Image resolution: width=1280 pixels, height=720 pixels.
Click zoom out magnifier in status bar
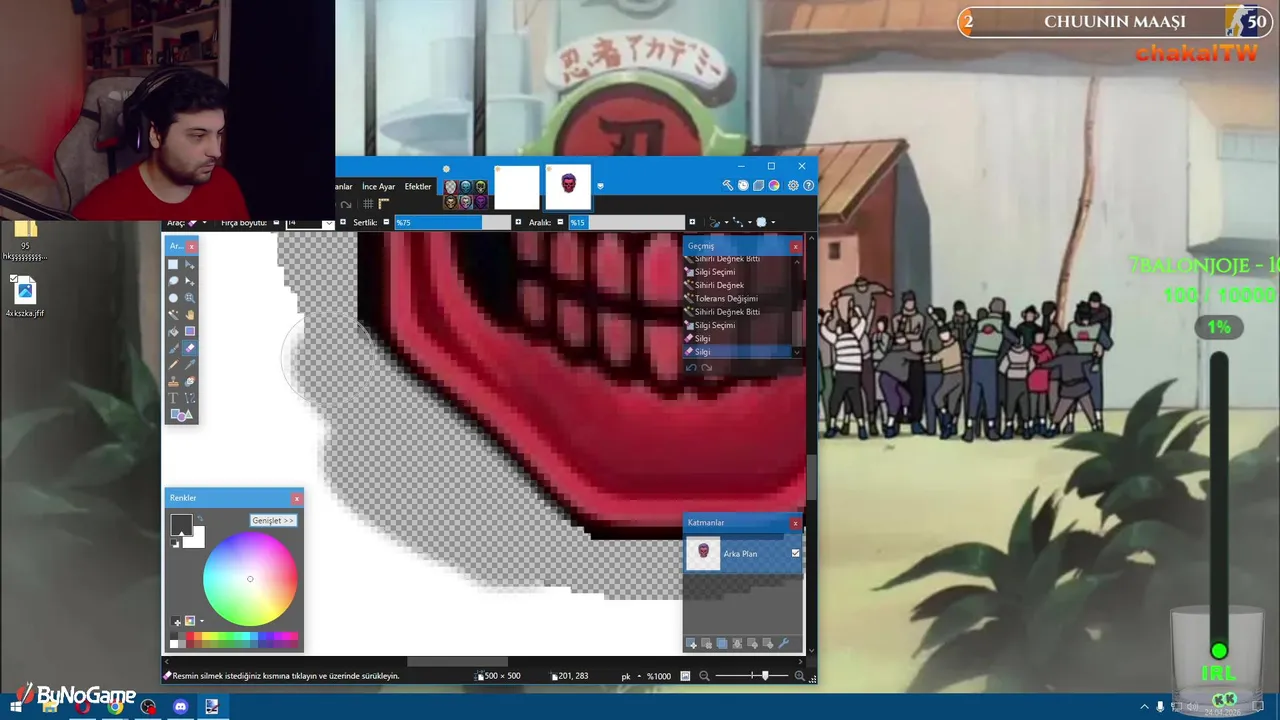[x=704, y=676]
